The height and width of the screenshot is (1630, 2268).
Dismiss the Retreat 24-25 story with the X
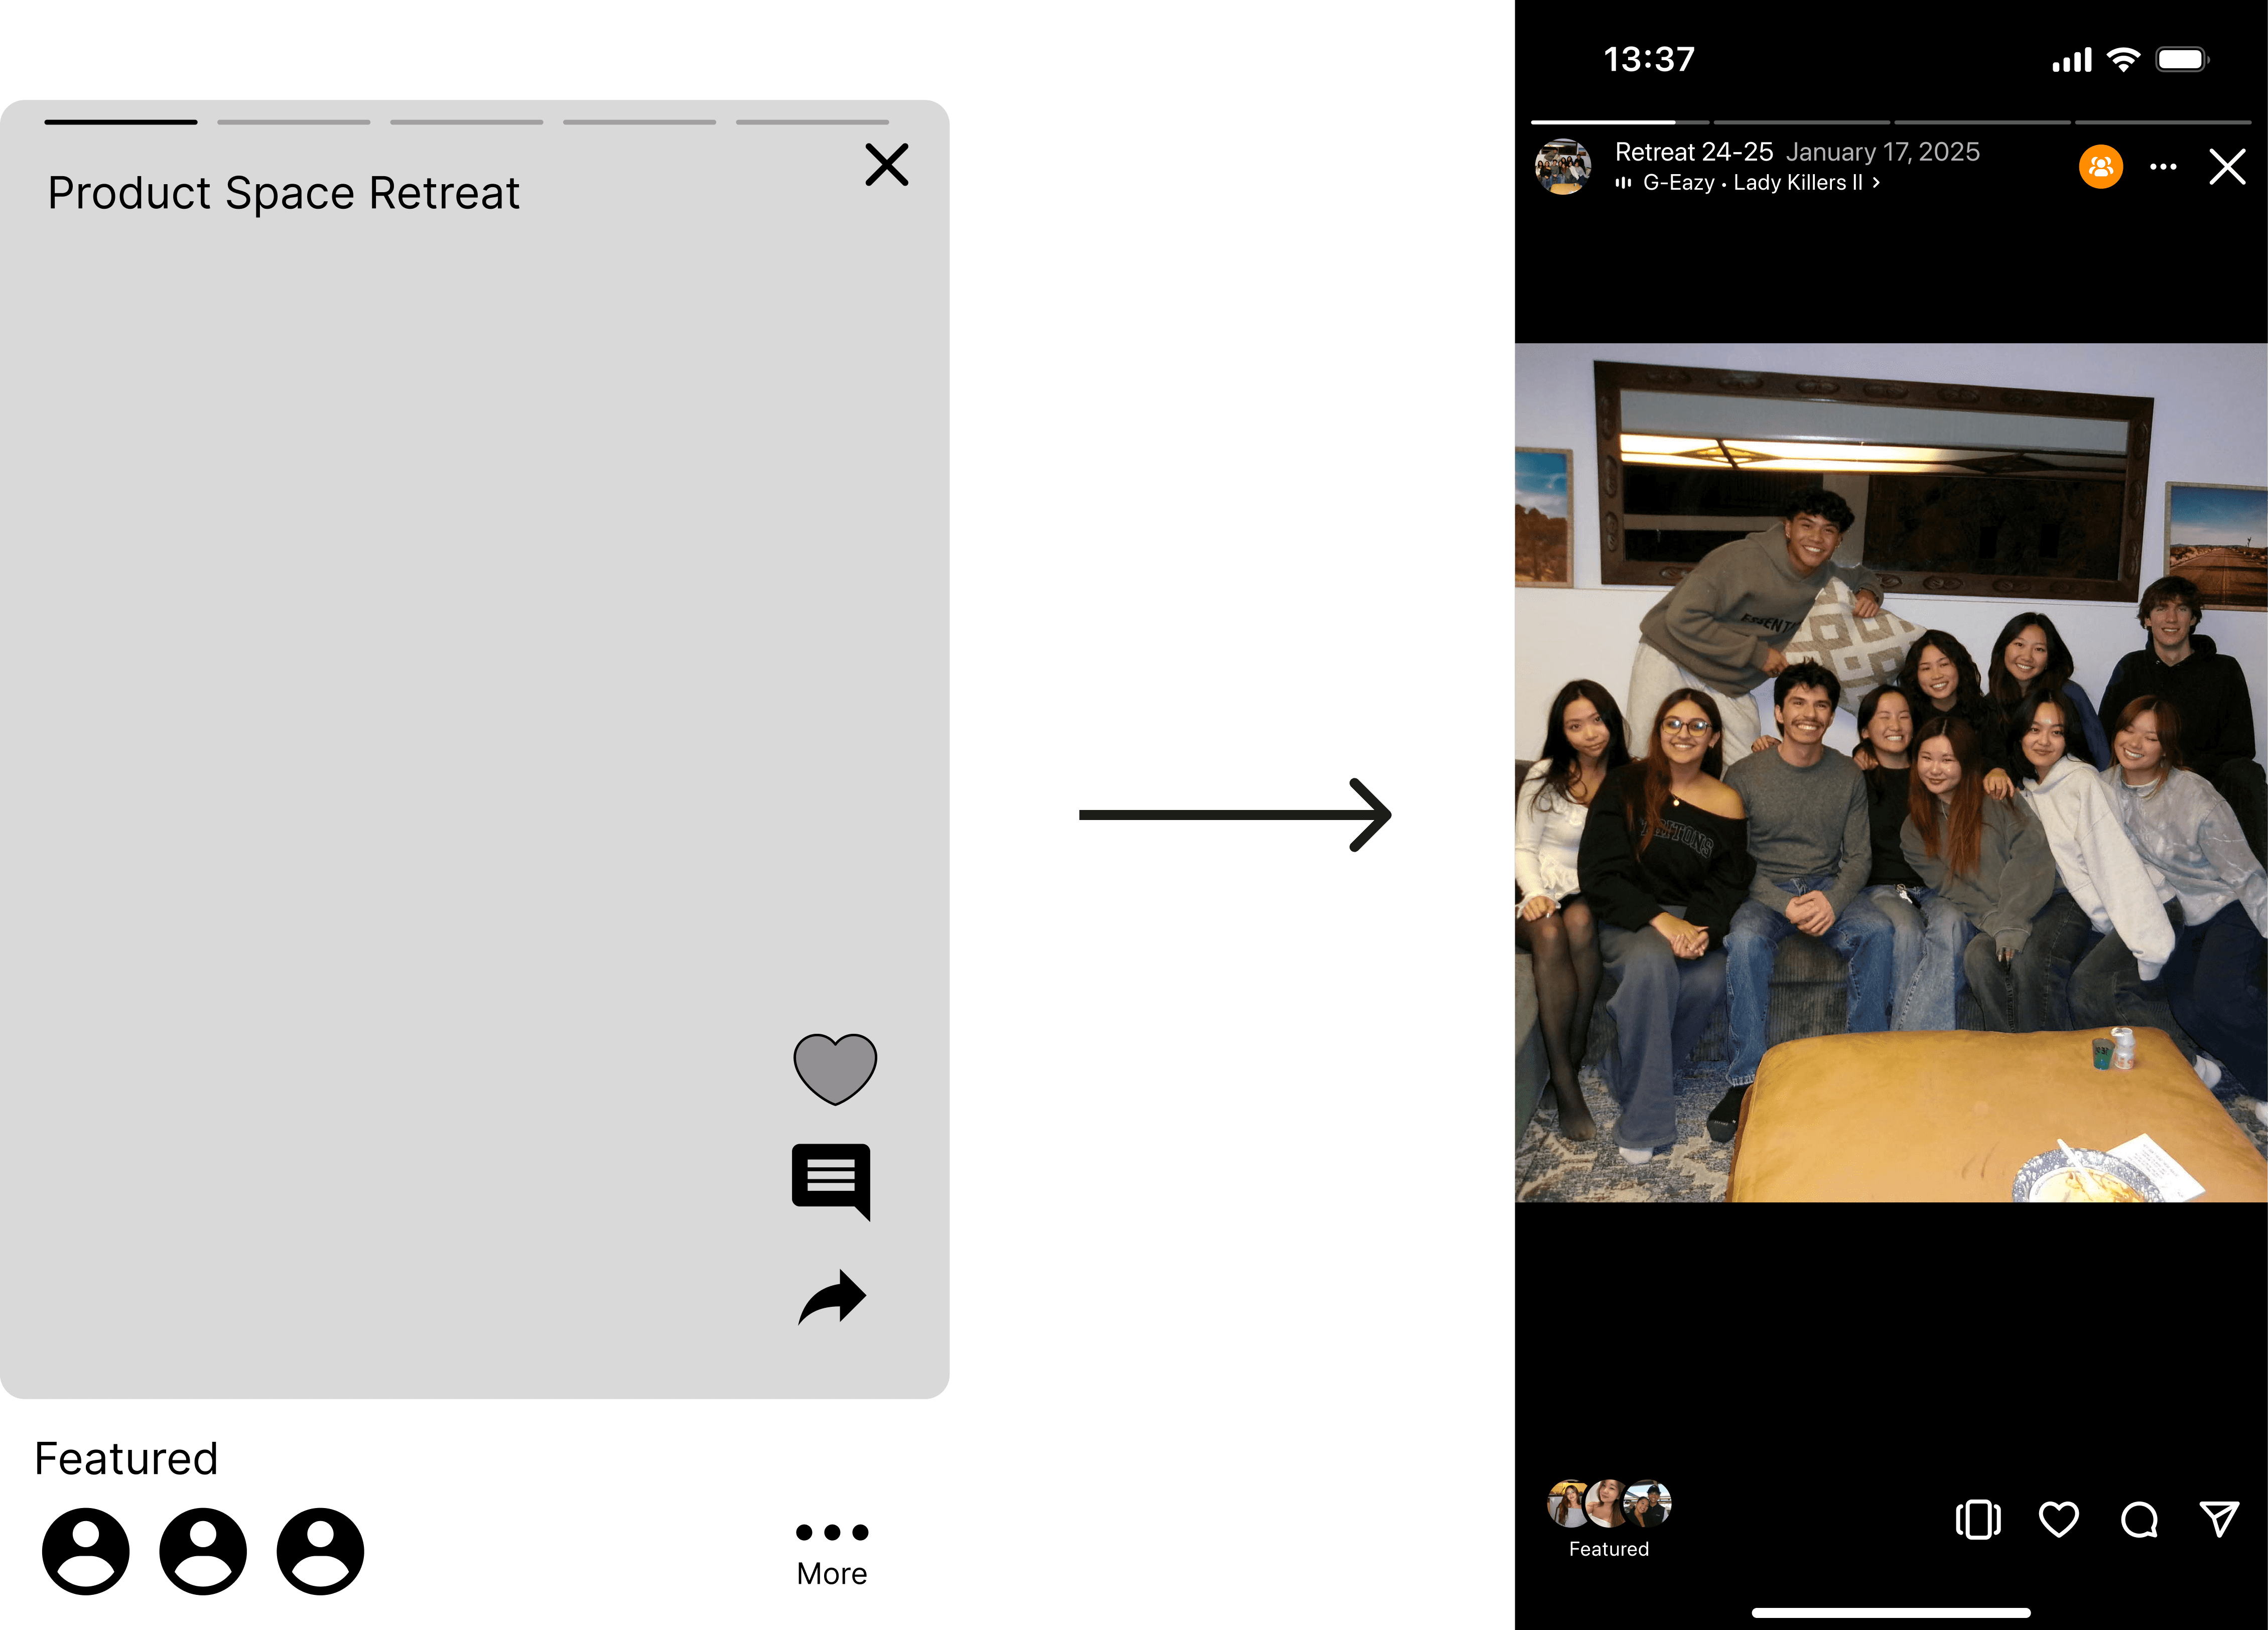(2227, 167)
